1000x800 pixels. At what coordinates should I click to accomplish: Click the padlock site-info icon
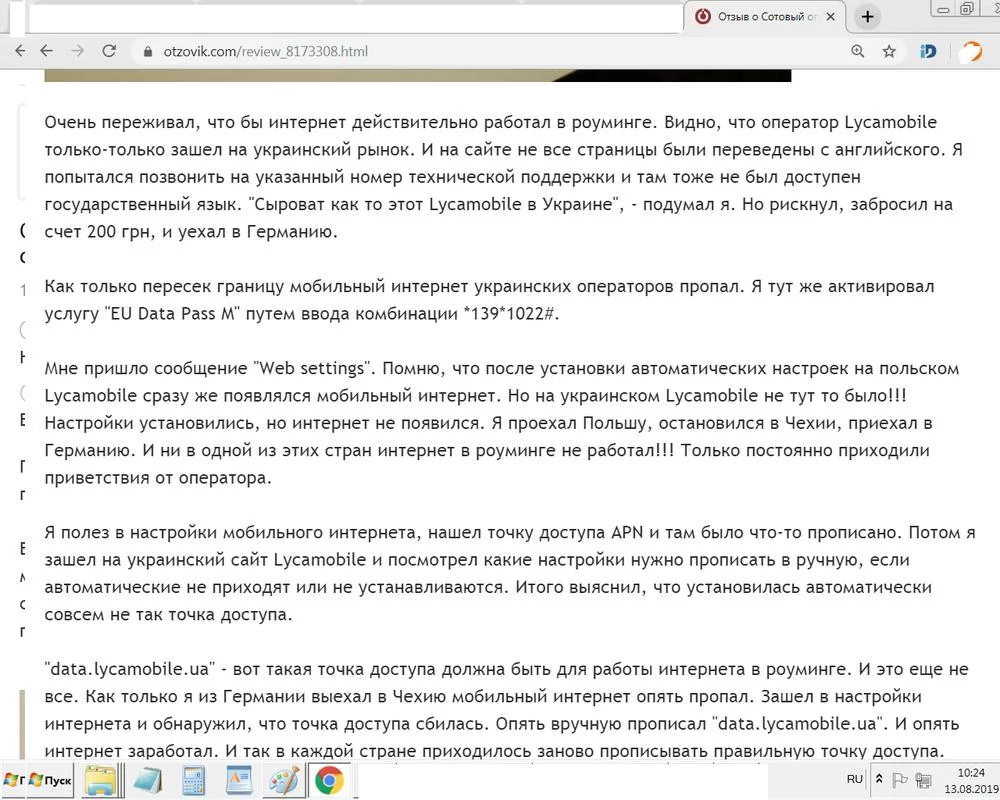[x=148, y=52]
